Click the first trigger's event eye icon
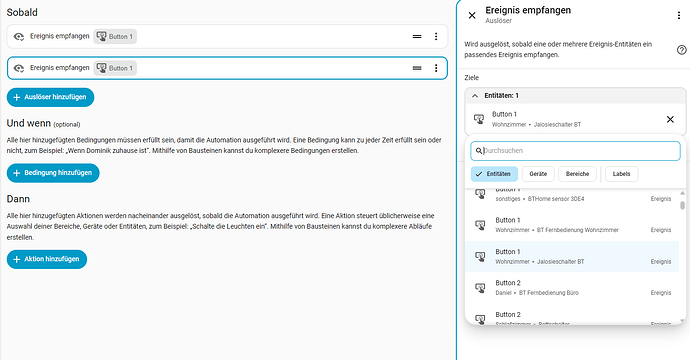This screenshot has height=360, width=690. point(18,37)
